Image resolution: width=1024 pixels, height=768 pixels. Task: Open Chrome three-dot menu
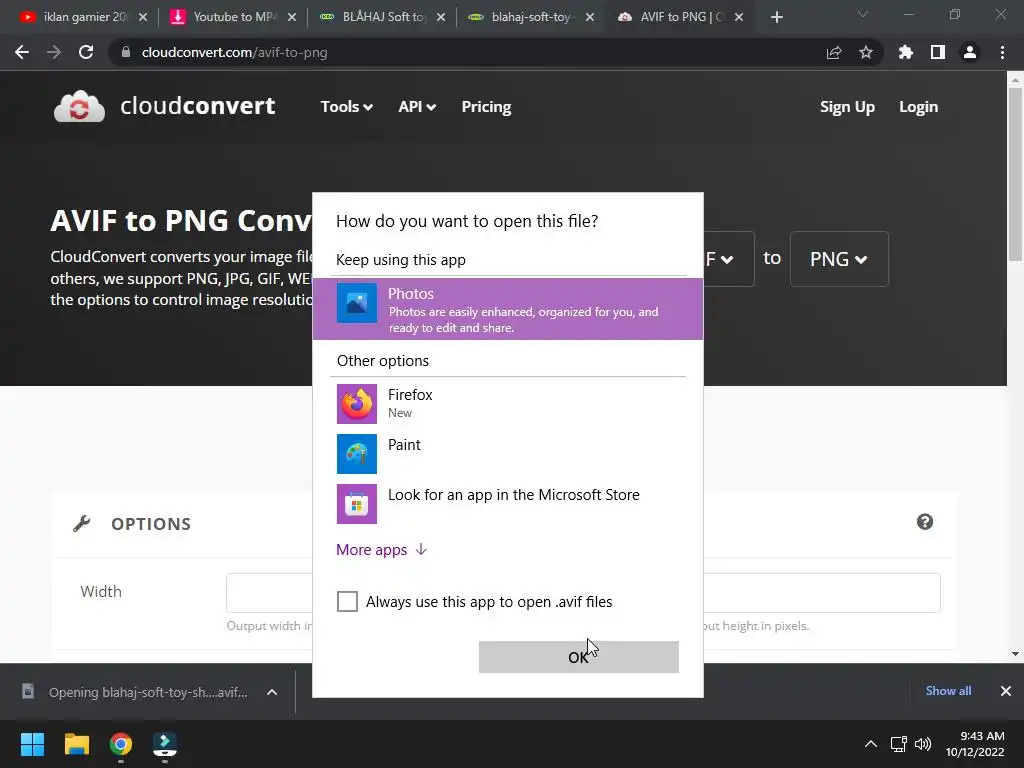pos(1002,52)
